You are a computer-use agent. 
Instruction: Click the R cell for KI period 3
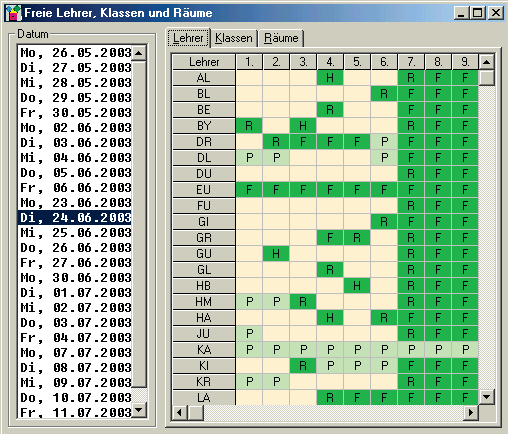click(x=303, y=366)
